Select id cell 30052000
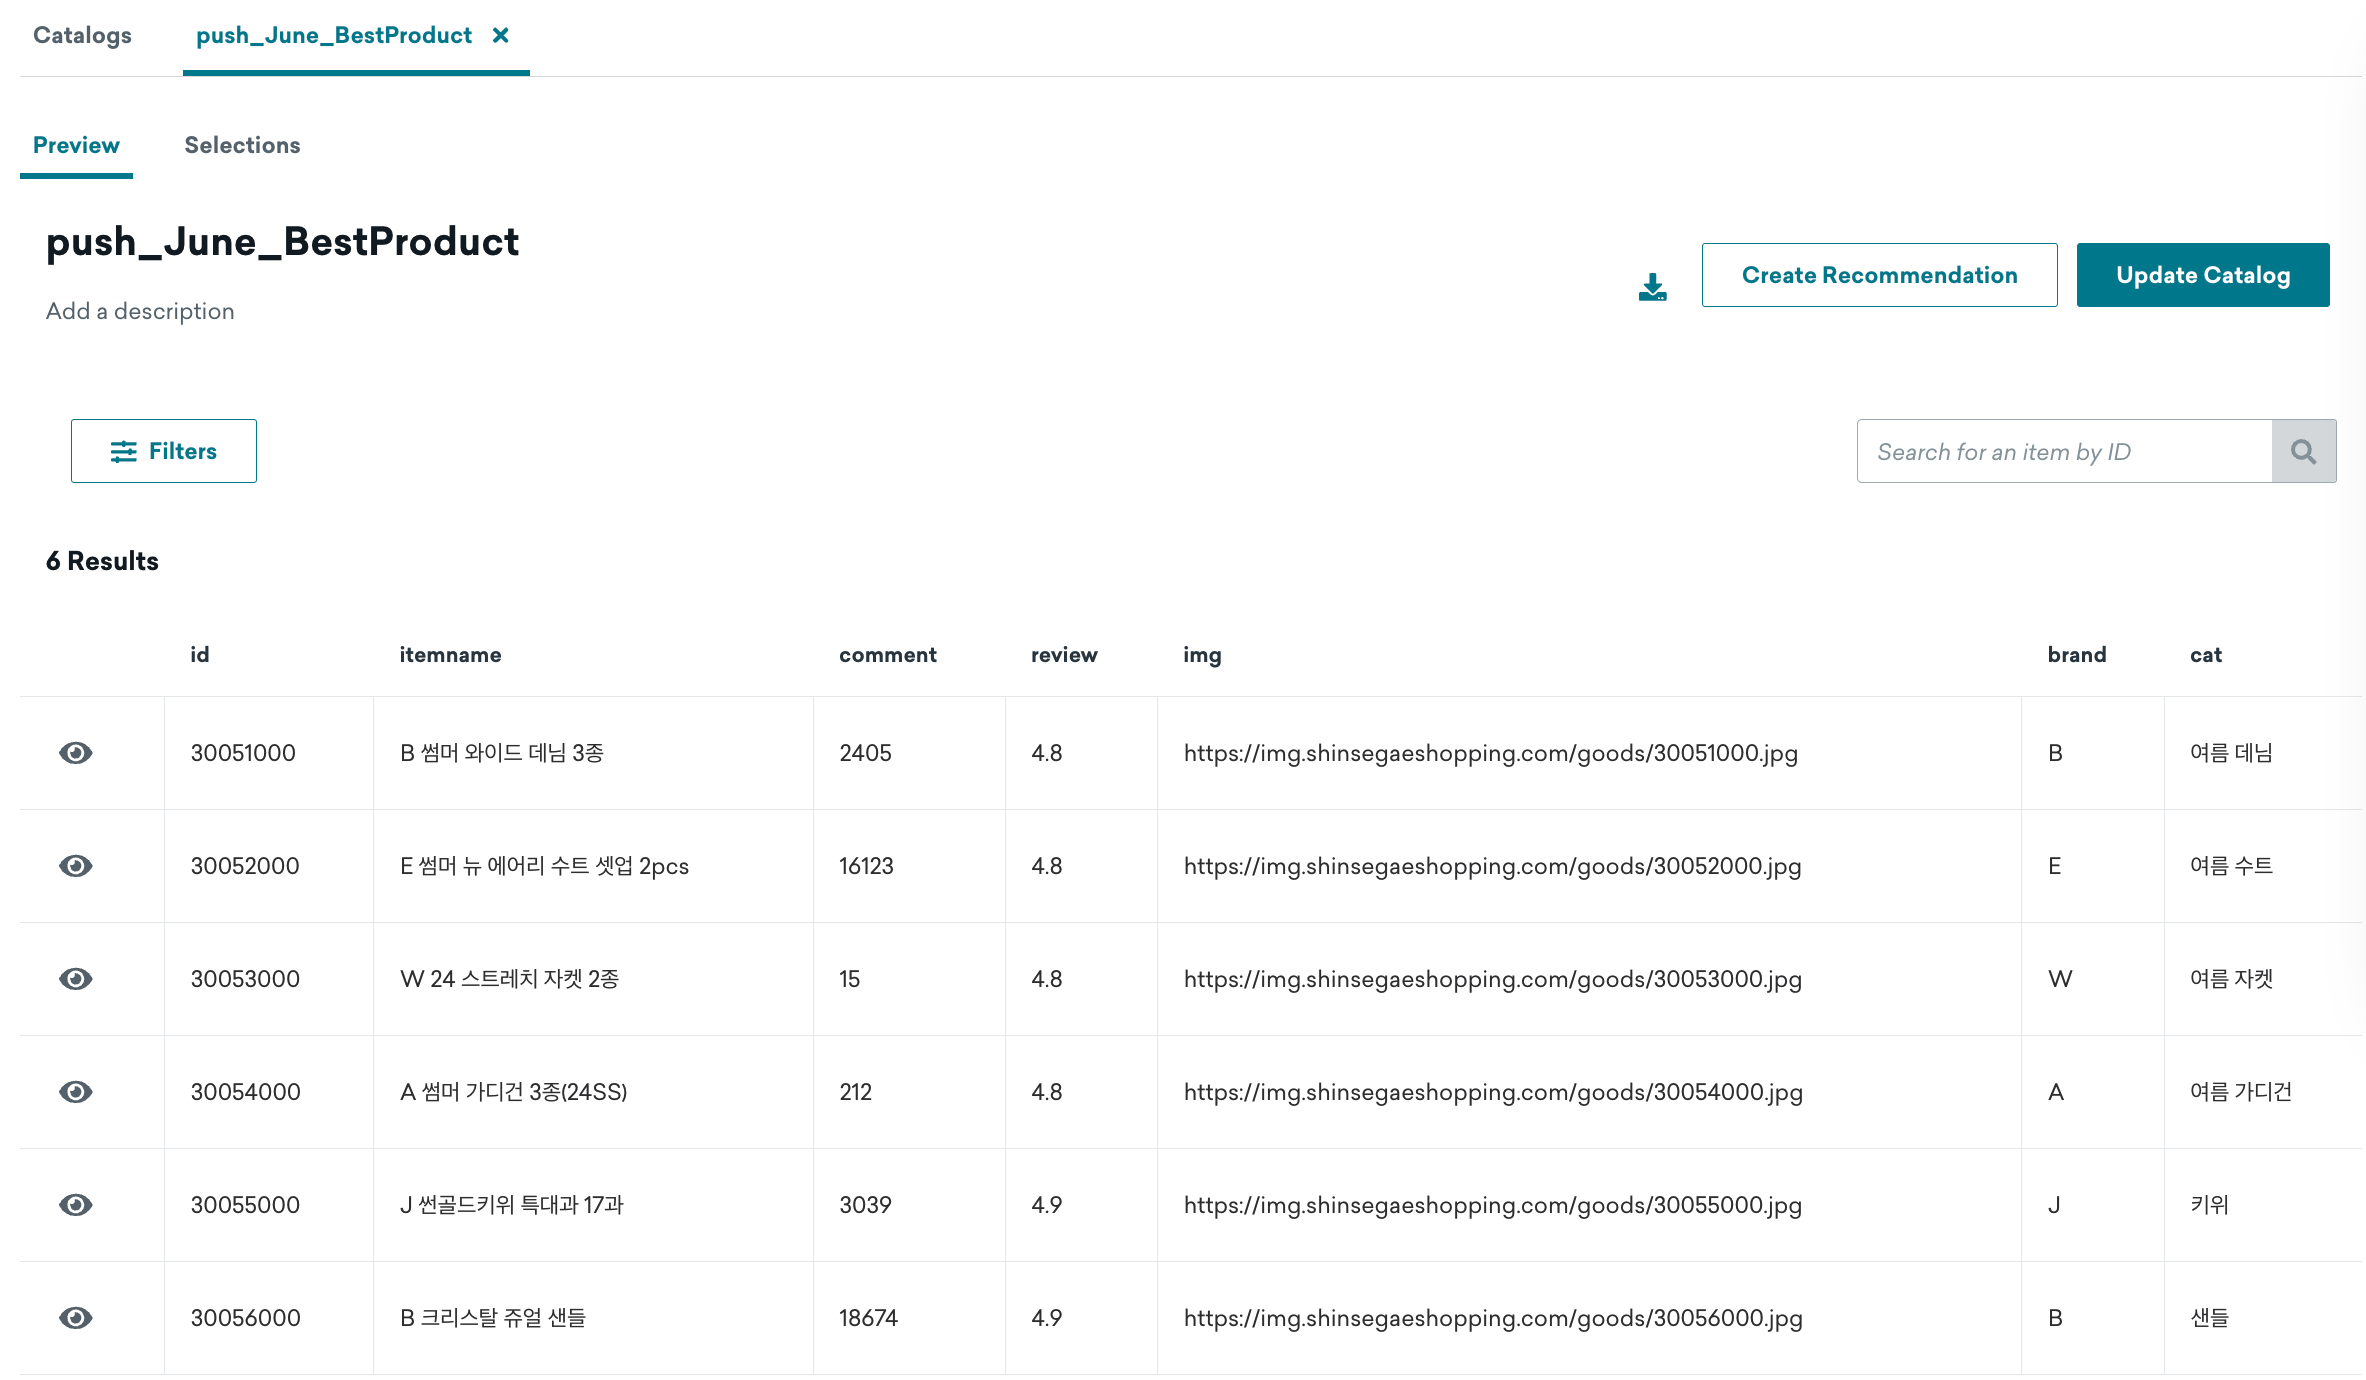The image size is (2366, 1380). click(245, 866)
